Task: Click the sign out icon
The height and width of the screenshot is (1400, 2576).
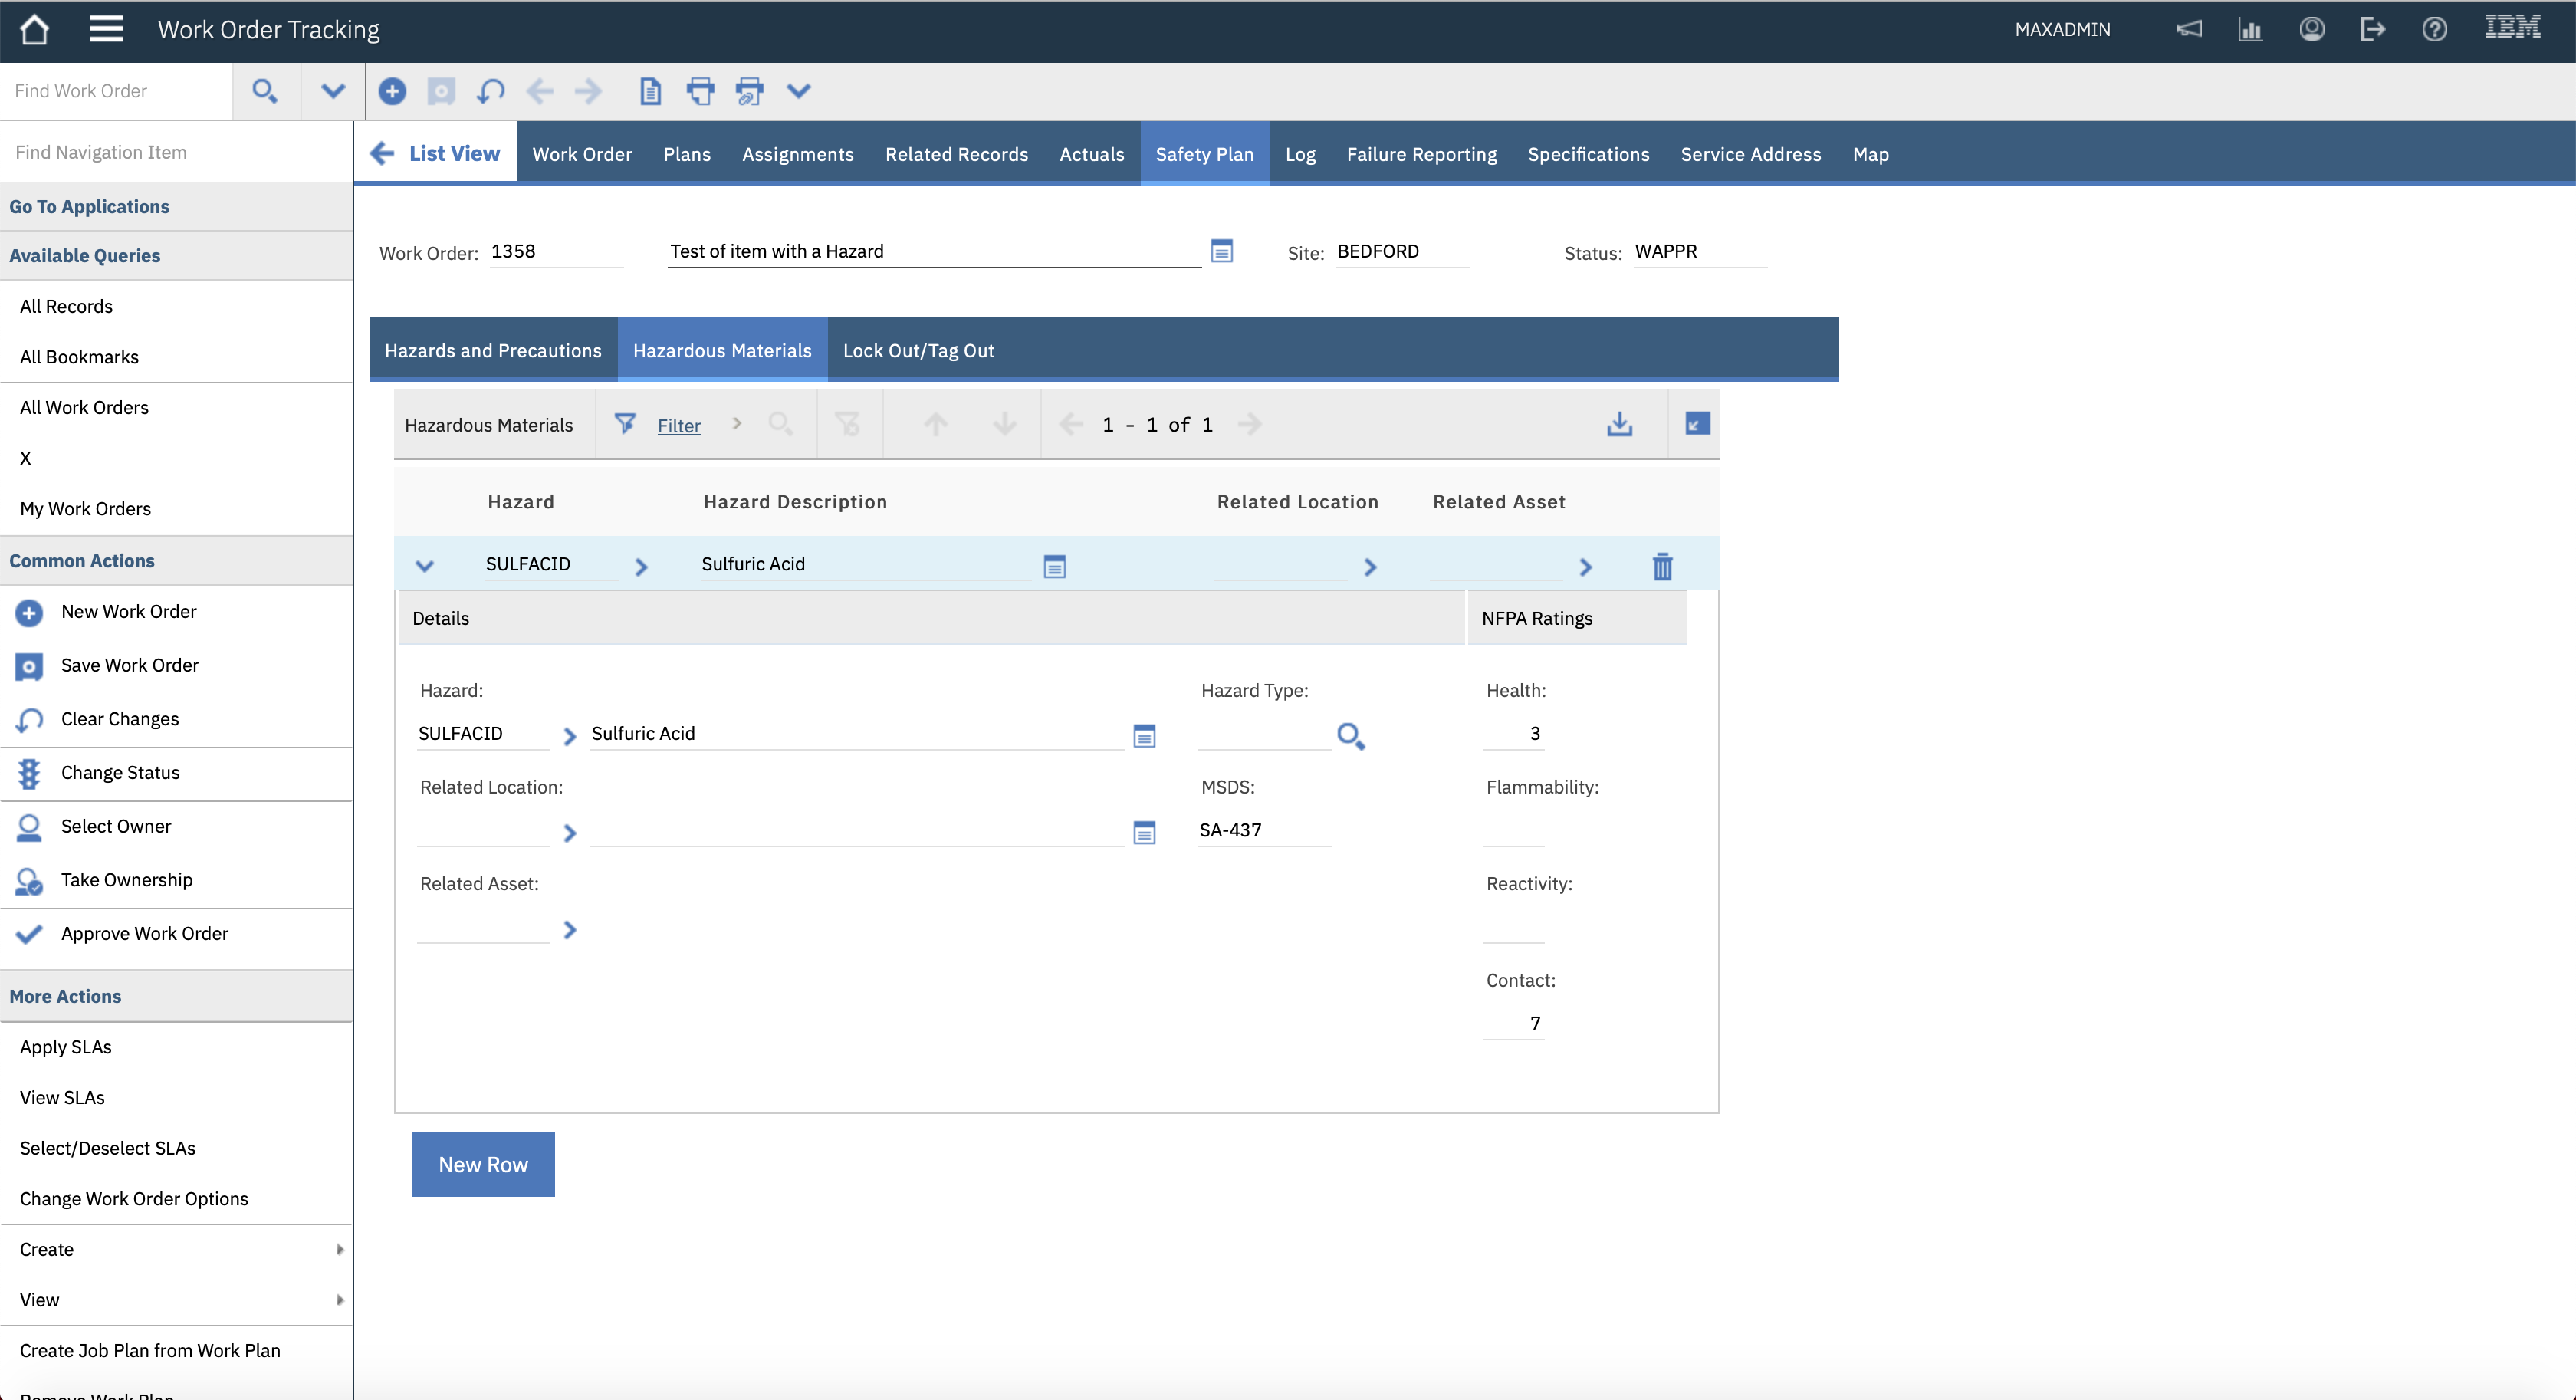Action: pyautogui.click(x=2372, y=30)
